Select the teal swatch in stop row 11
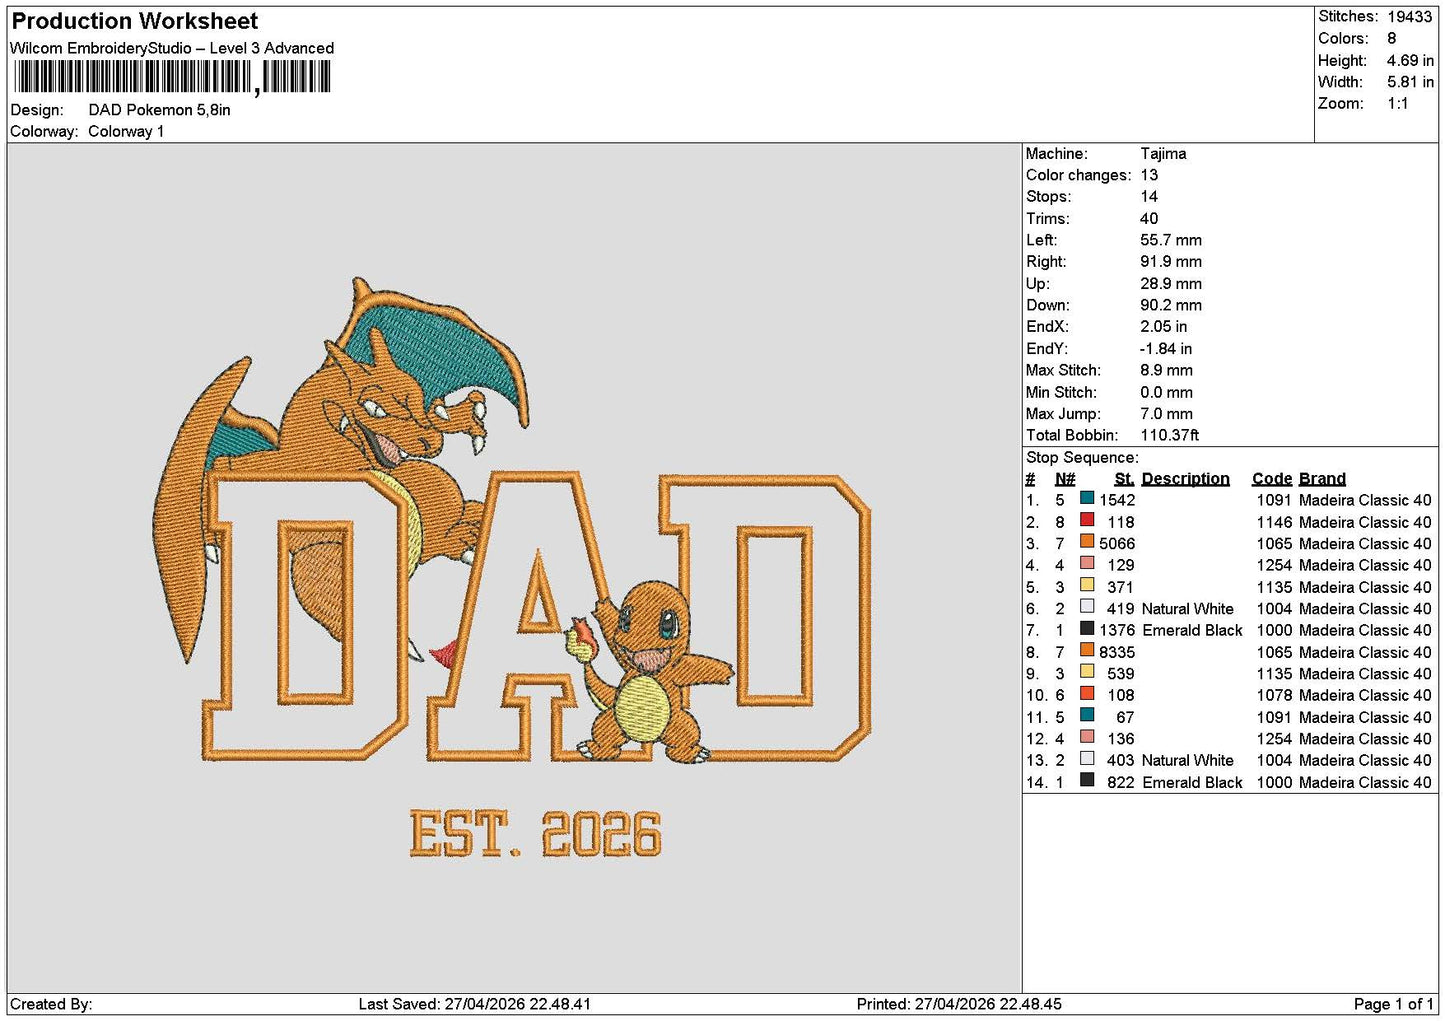 point(1087,715)
